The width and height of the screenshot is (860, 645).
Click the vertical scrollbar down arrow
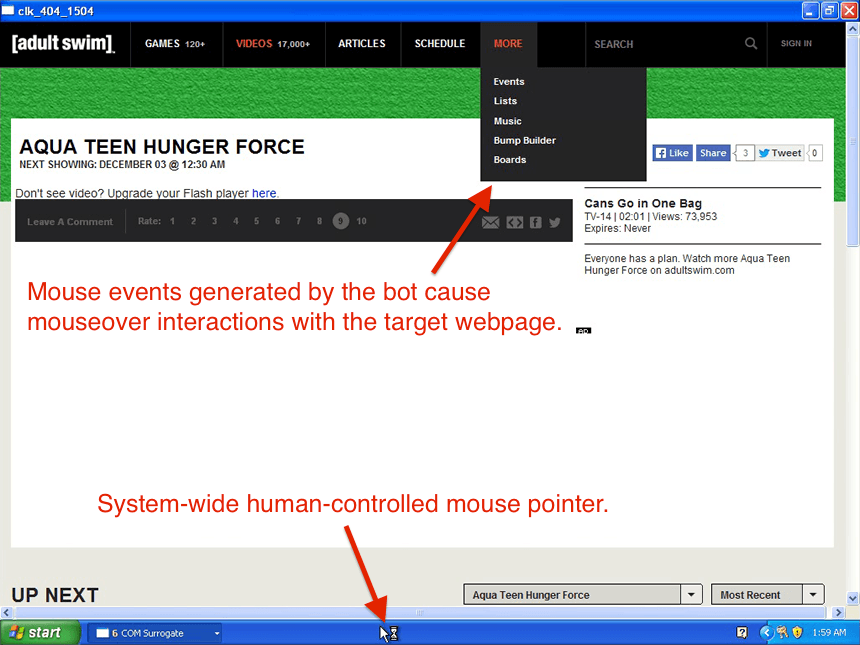point(852,598)
